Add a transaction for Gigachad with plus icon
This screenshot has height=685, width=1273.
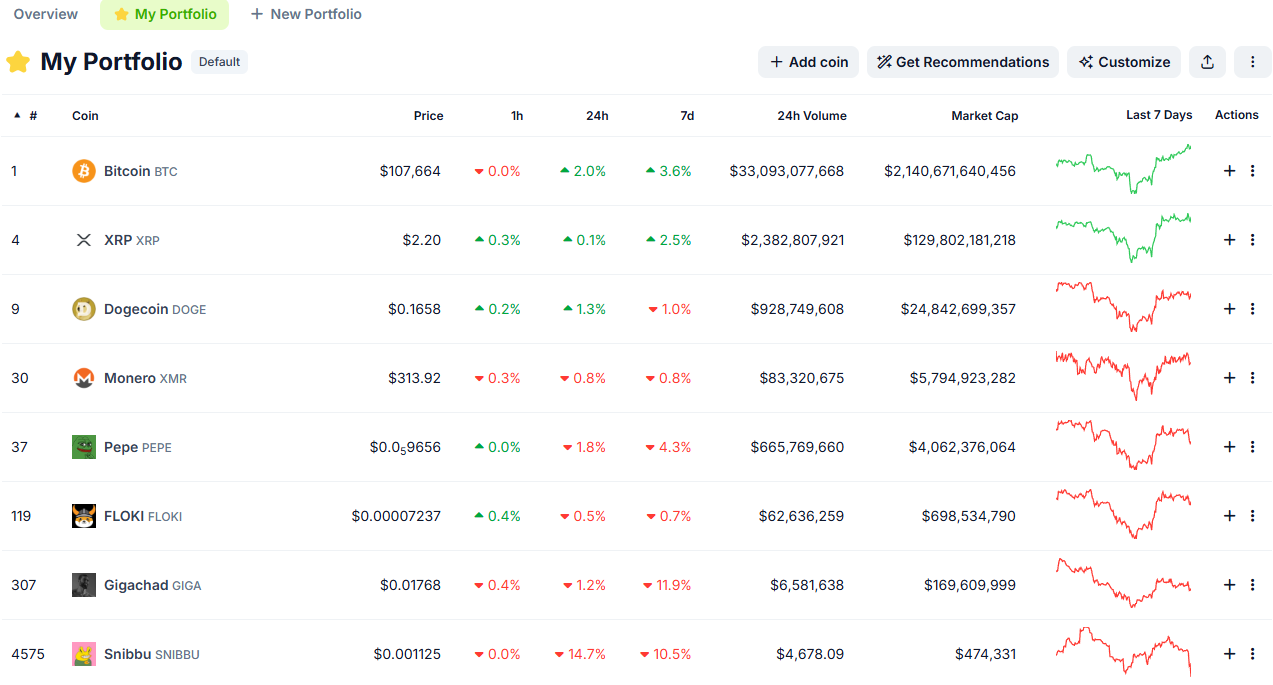(1230, 585)
